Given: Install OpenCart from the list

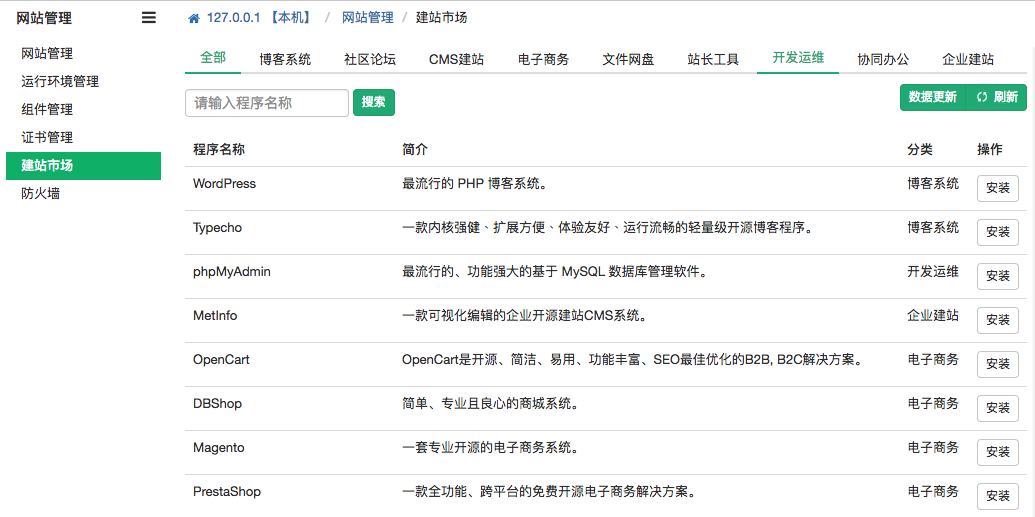Looking at the screenshot, I should pos(997,364).
